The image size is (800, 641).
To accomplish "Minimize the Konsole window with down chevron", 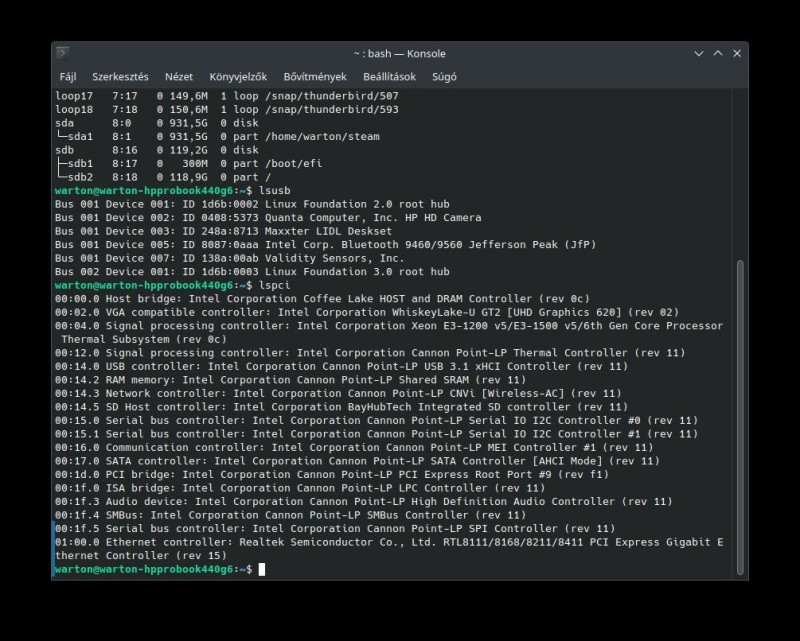I will [x=699, y=53].
